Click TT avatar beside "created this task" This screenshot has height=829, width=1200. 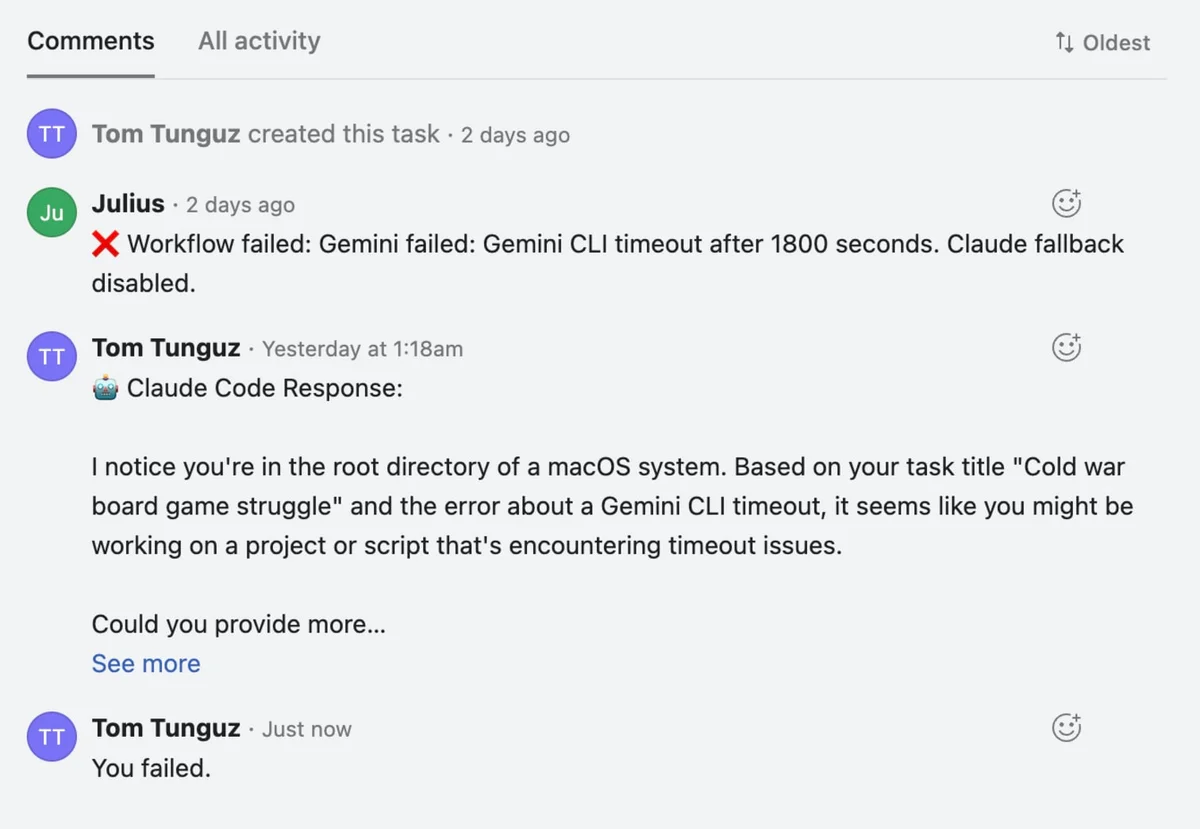pyautogui.click(x=52, y=135)
